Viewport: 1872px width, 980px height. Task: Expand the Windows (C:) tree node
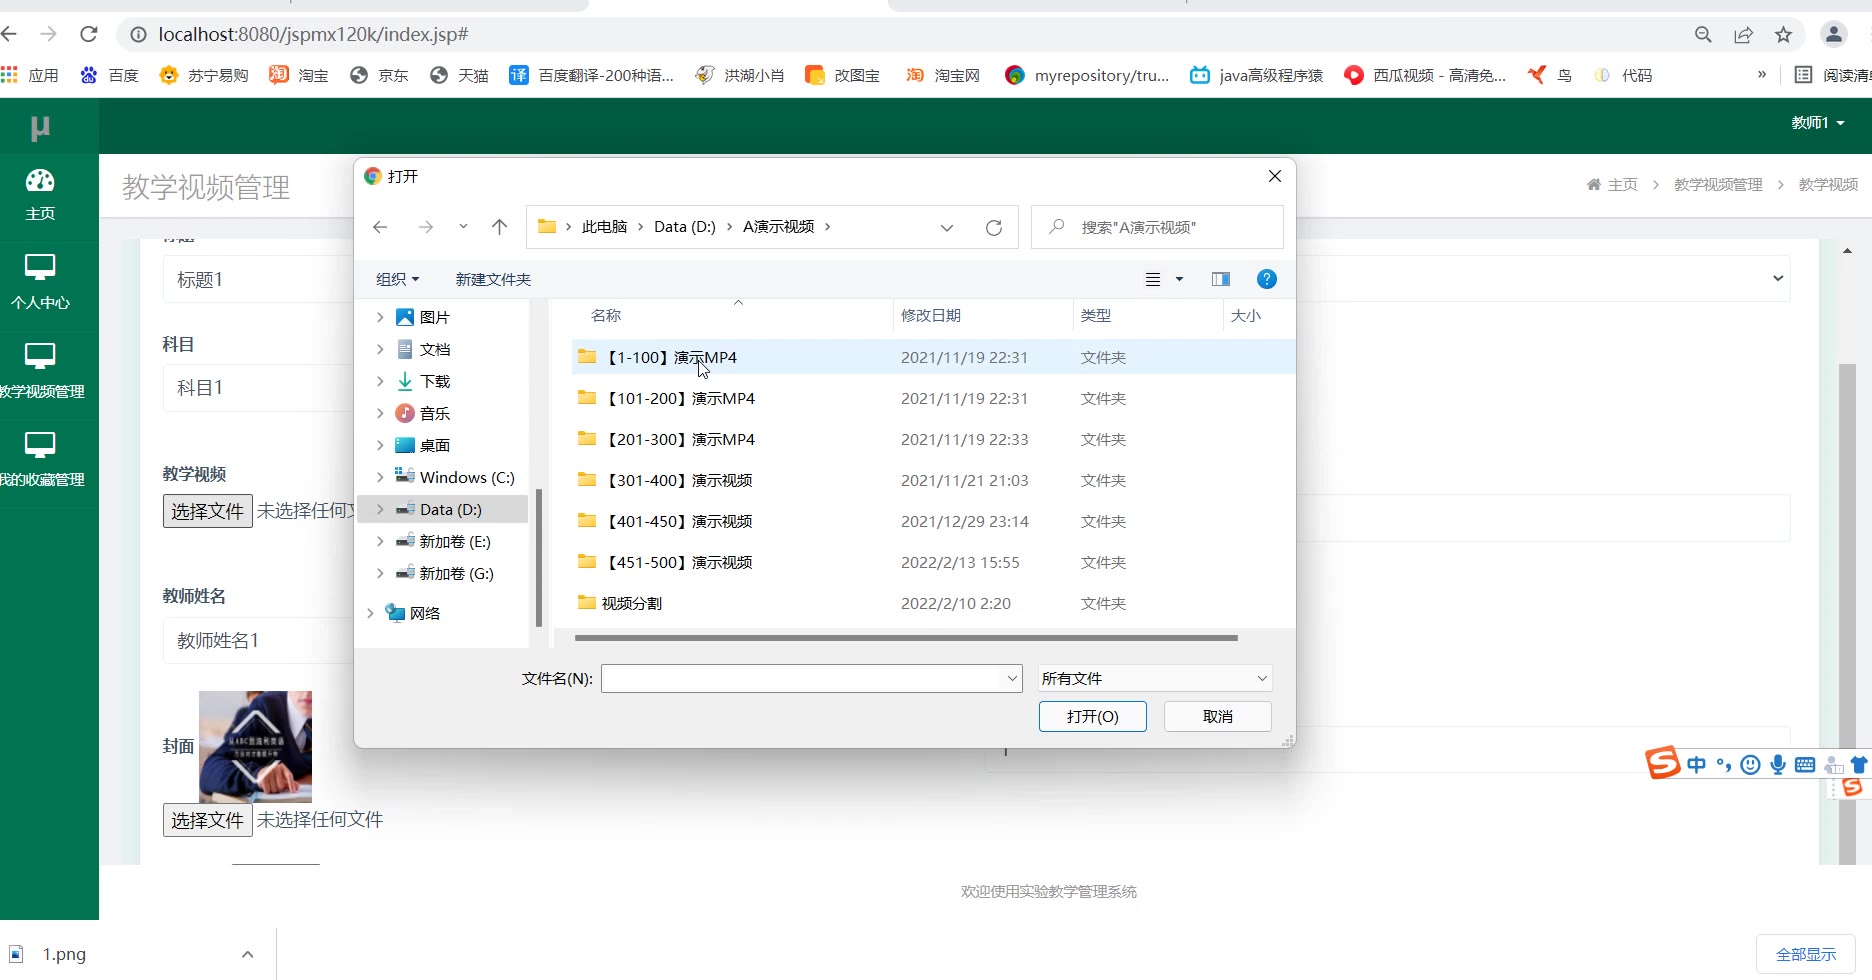(x=380, y=477)
